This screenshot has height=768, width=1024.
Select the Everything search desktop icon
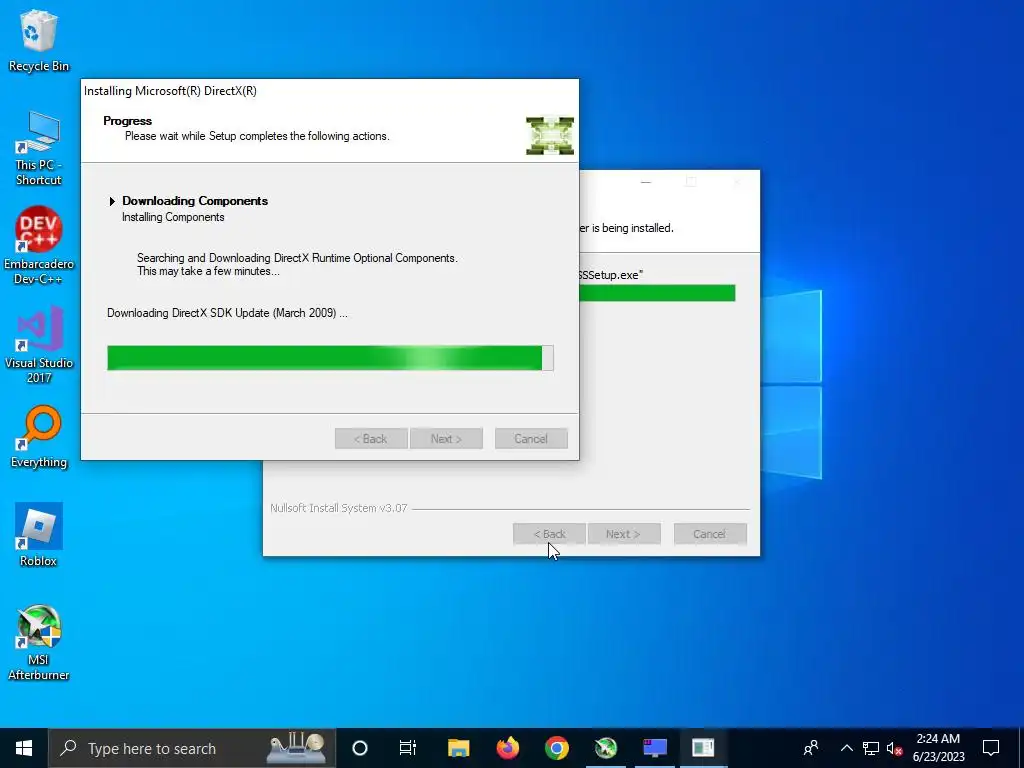point(39,436)
